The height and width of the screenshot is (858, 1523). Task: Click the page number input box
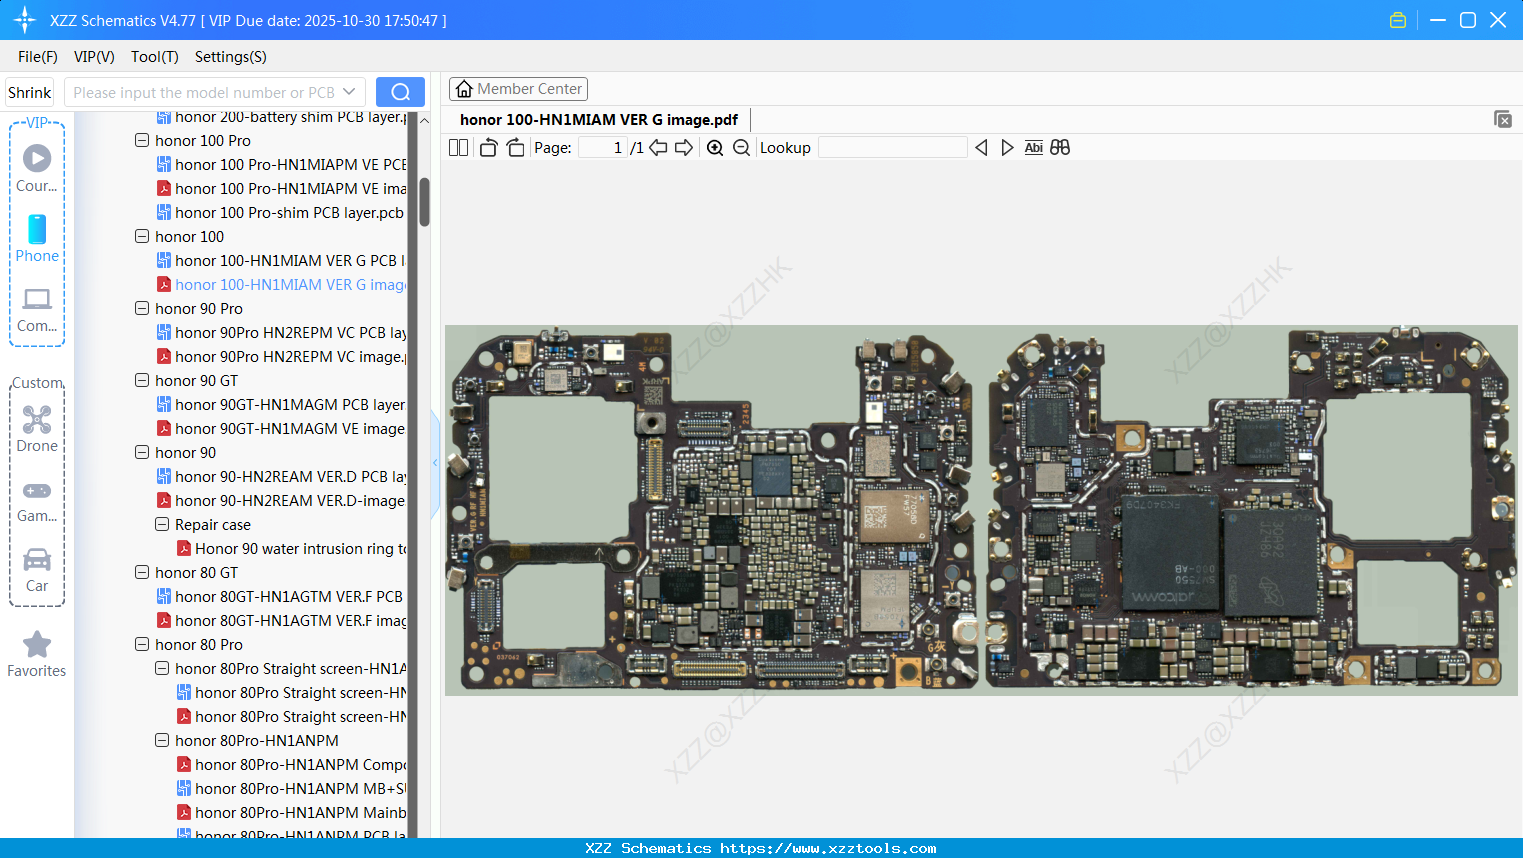coord(603,148)
